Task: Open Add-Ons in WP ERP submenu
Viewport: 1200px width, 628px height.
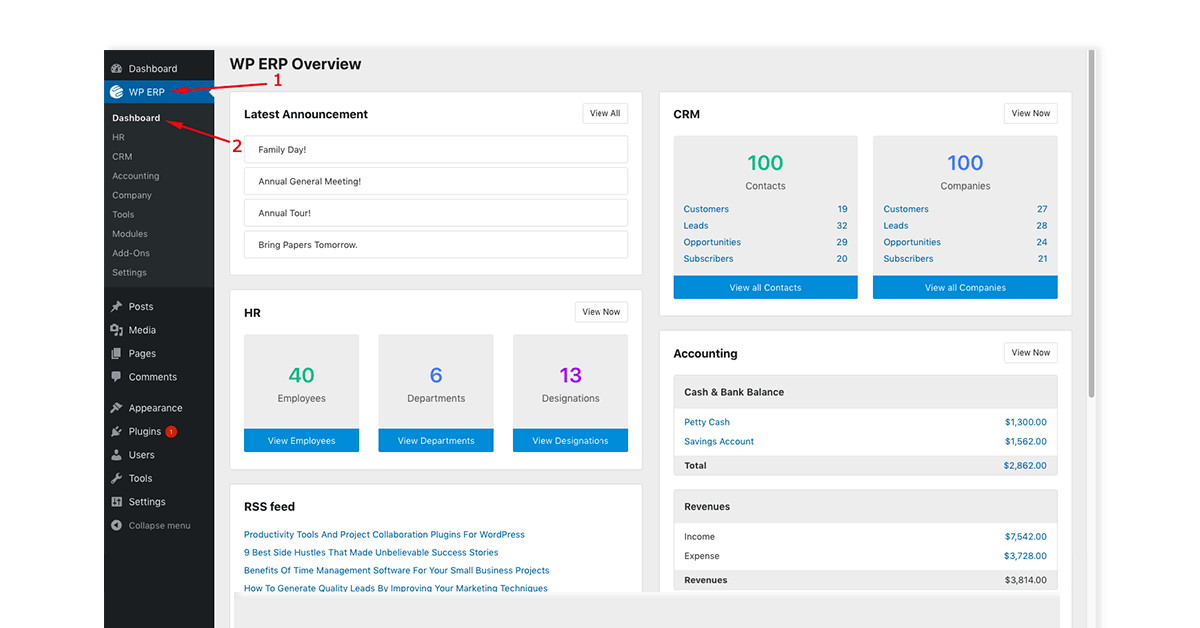Action: coord(131,254)
